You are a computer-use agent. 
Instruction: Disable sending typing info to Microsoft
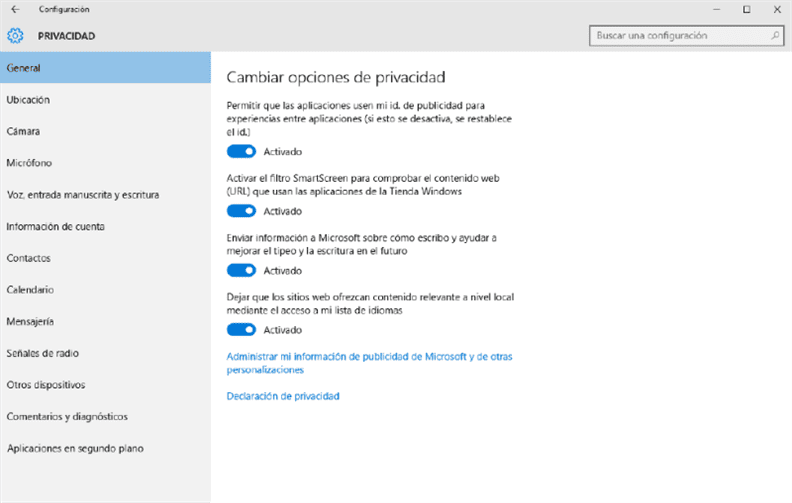[x=241, y=270]
